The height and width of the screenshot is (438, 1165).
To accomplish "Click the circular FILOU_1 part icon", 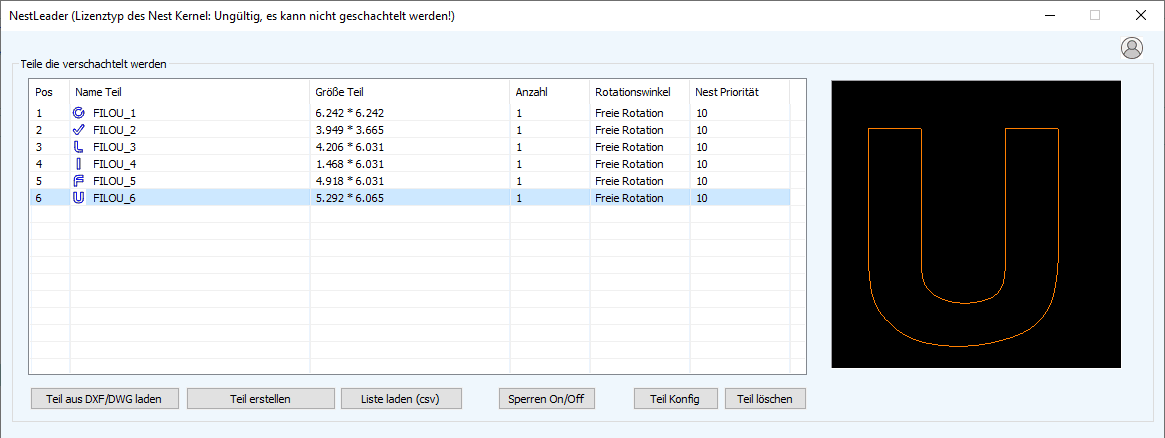I will point(79,113).
